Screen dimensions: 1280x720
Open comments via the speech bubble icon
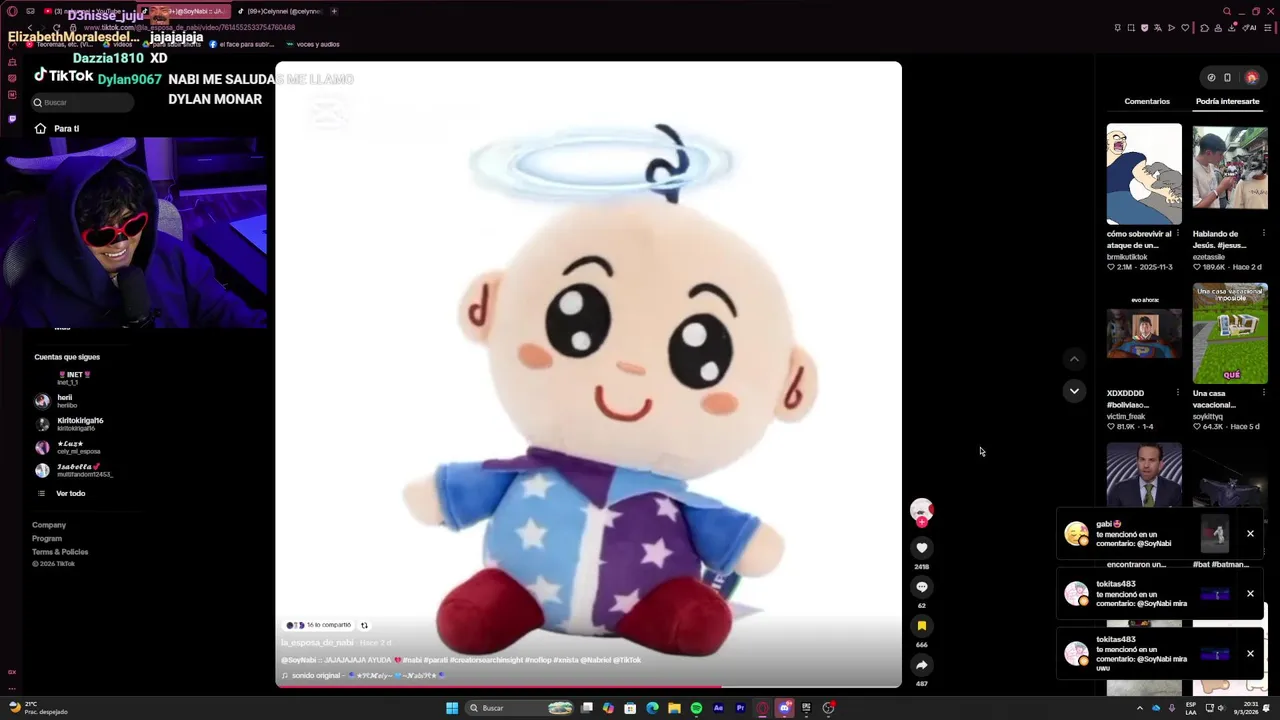coord(922,587)
